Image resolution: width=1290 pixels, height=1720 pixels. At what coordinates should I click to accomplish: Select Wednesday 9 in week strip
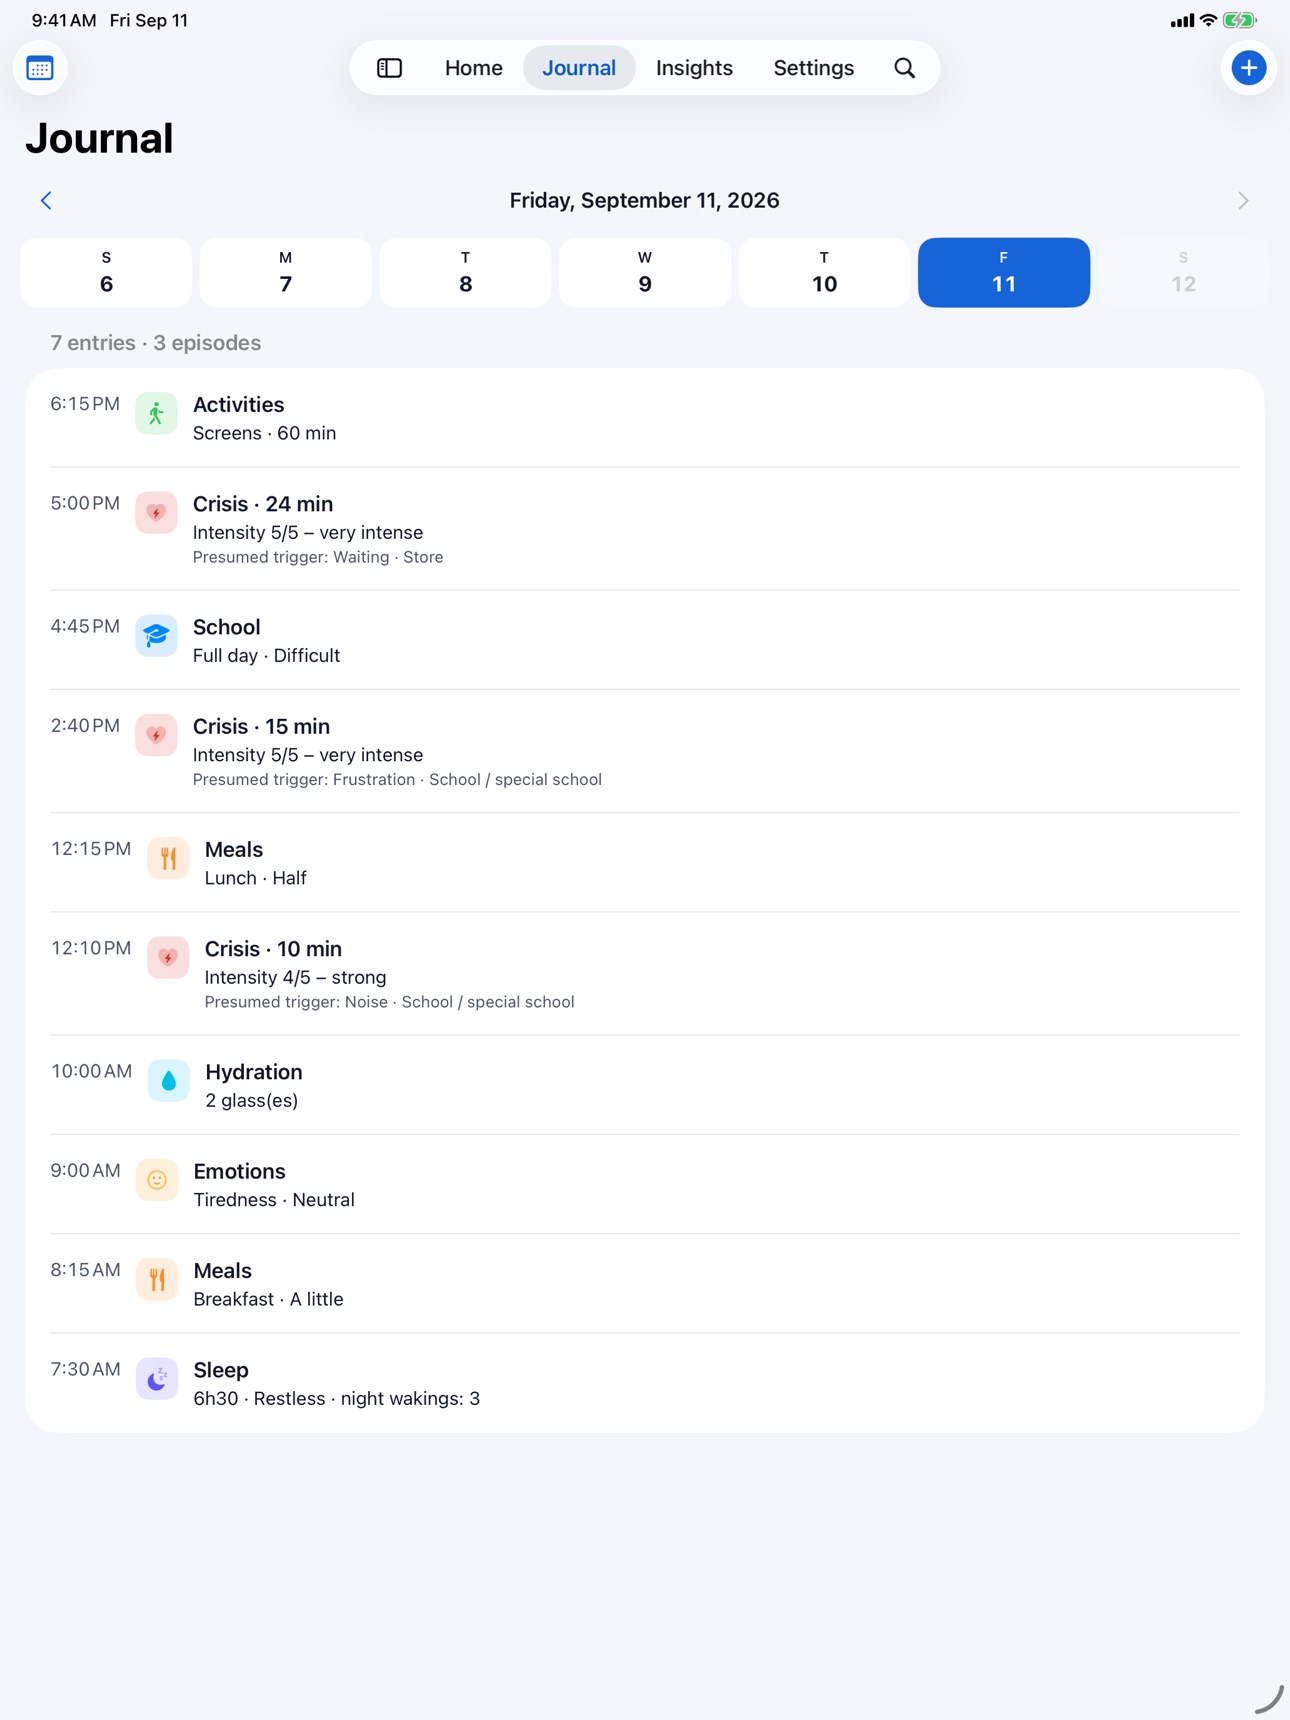(x=645, y=272)
